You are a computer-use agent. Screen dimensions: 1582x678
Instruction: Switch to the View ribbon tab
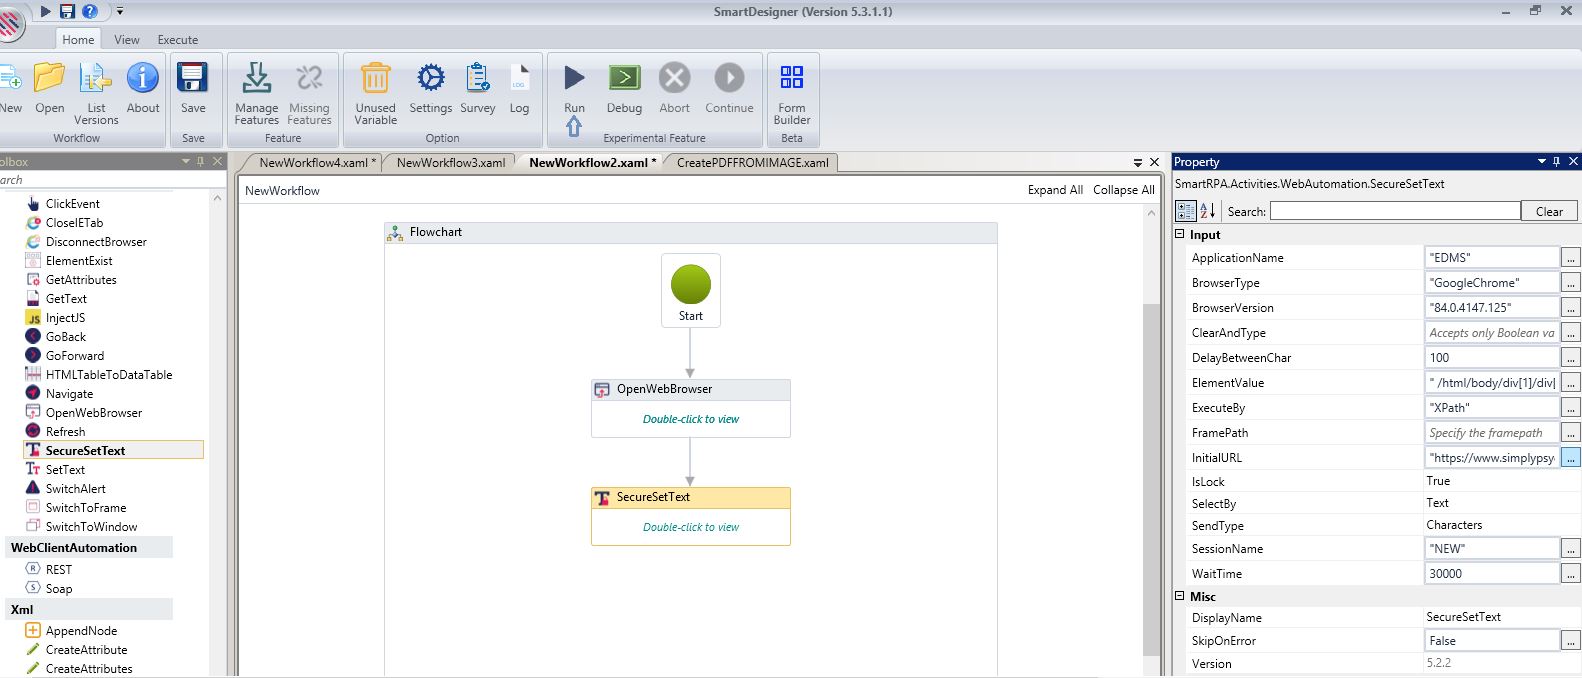tap(127, 40)
